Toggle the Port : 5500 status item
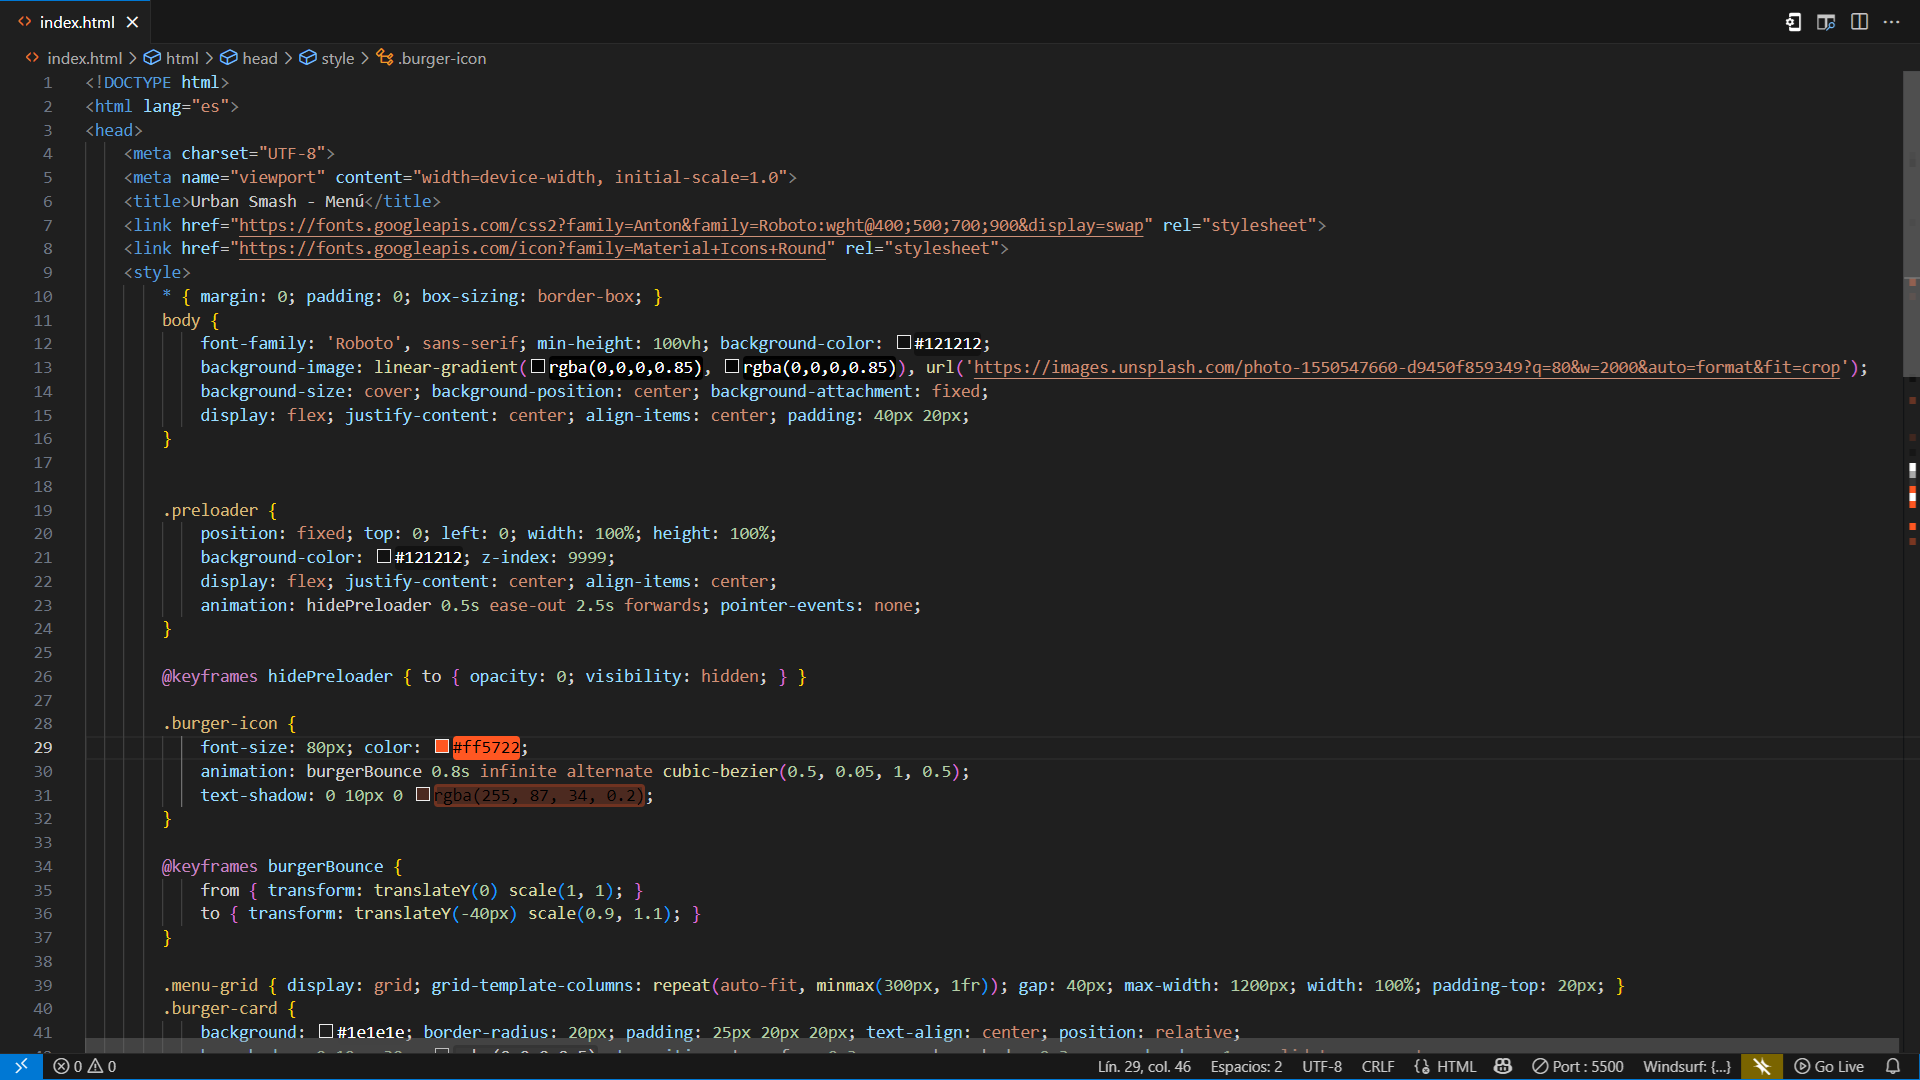Image resolution: width=1920 pixels, height=1080 pixels. pos(1578,1066)
